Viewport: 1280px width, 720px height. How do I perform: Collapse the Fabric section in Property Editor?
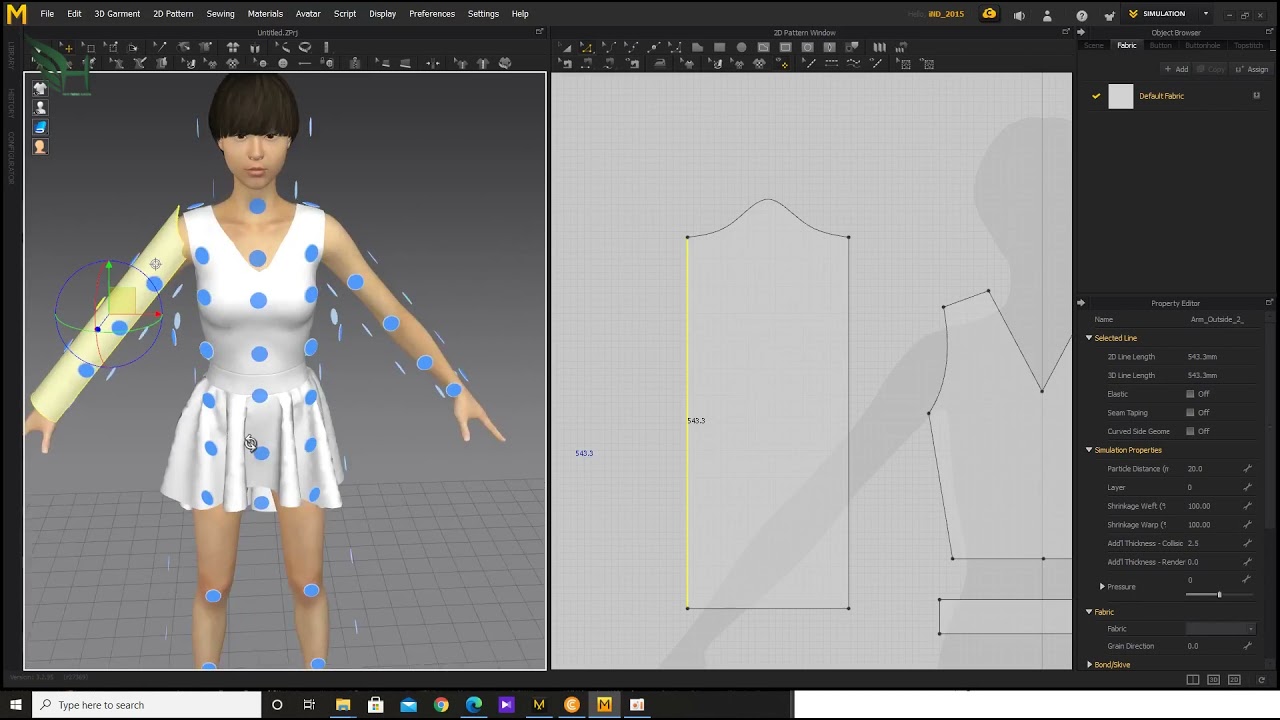point(1089,612)
